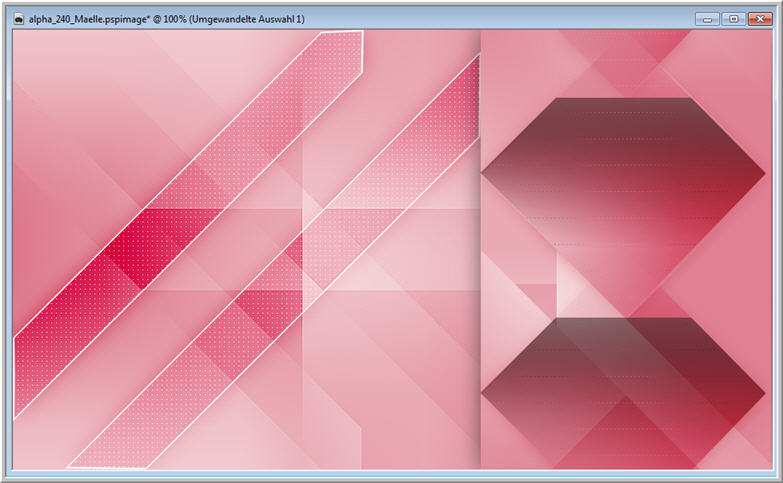
Task: Minimize the alpha_240_Maelle image window
Action: click(x=707, y=19)
